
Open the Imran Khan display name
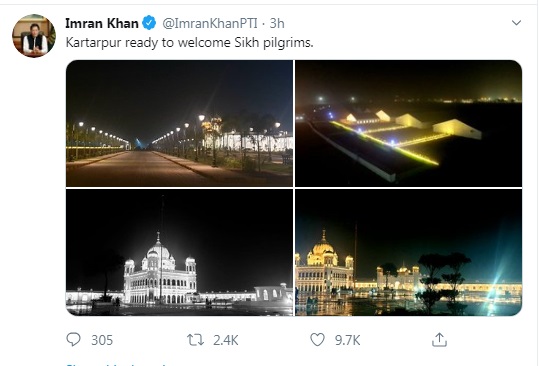click(x=102, y=23)
